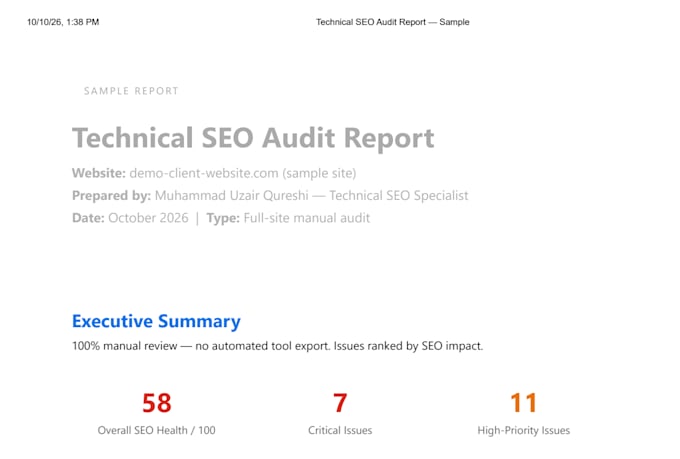Screen dimensions: 680x459
Task: Click the 'Critical Issues' label
Action: pyautogui.click(x=340, y=430)
